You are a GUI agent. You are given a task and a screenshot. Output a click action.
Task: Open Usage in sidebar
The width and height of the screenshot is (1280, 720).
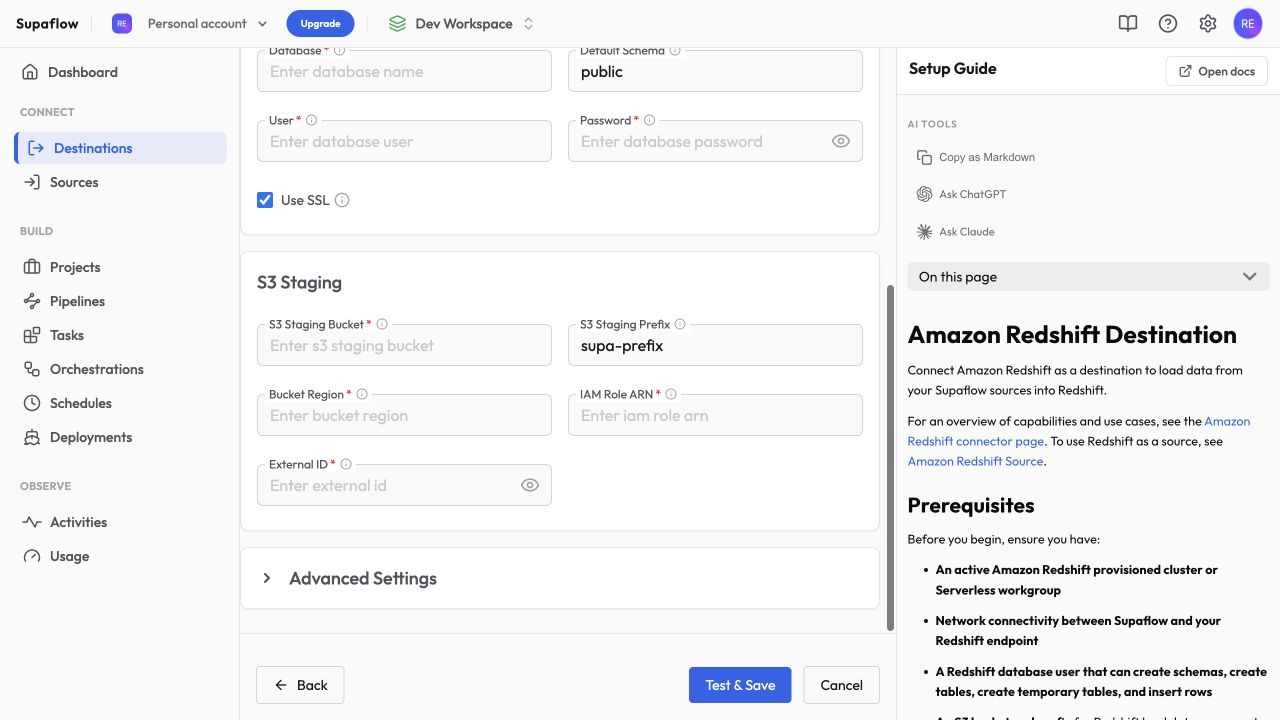pyautogui.click(x=120, y=556)
